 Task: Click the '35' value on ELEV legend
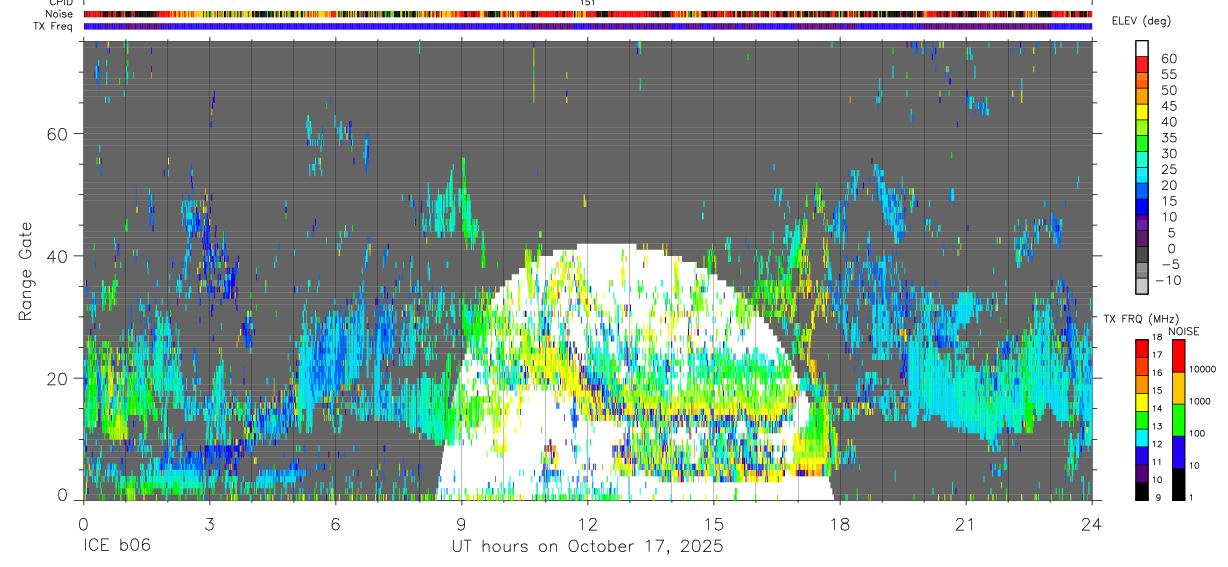pos(1168,138)
